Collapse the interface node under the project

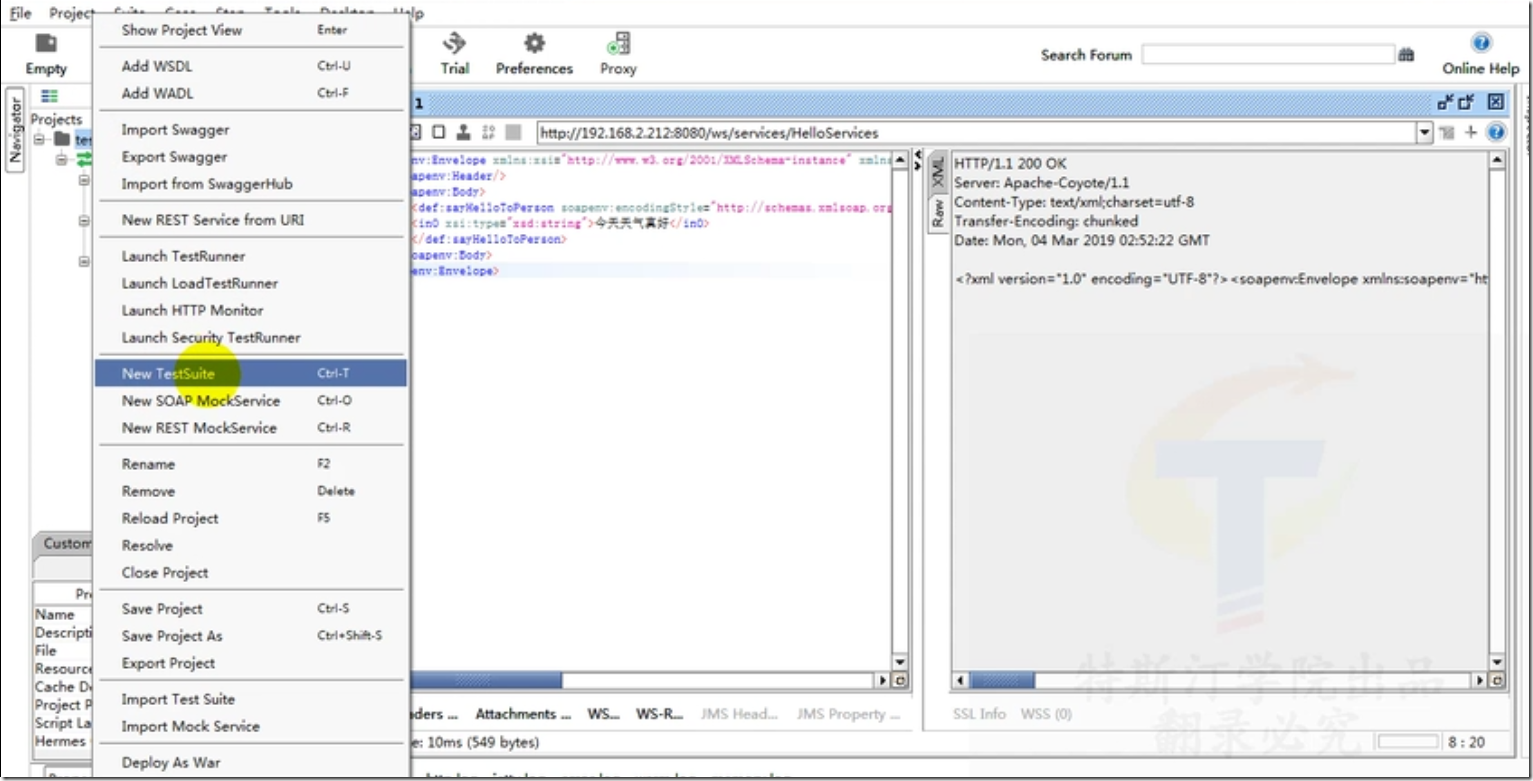(x=62, y=159)
